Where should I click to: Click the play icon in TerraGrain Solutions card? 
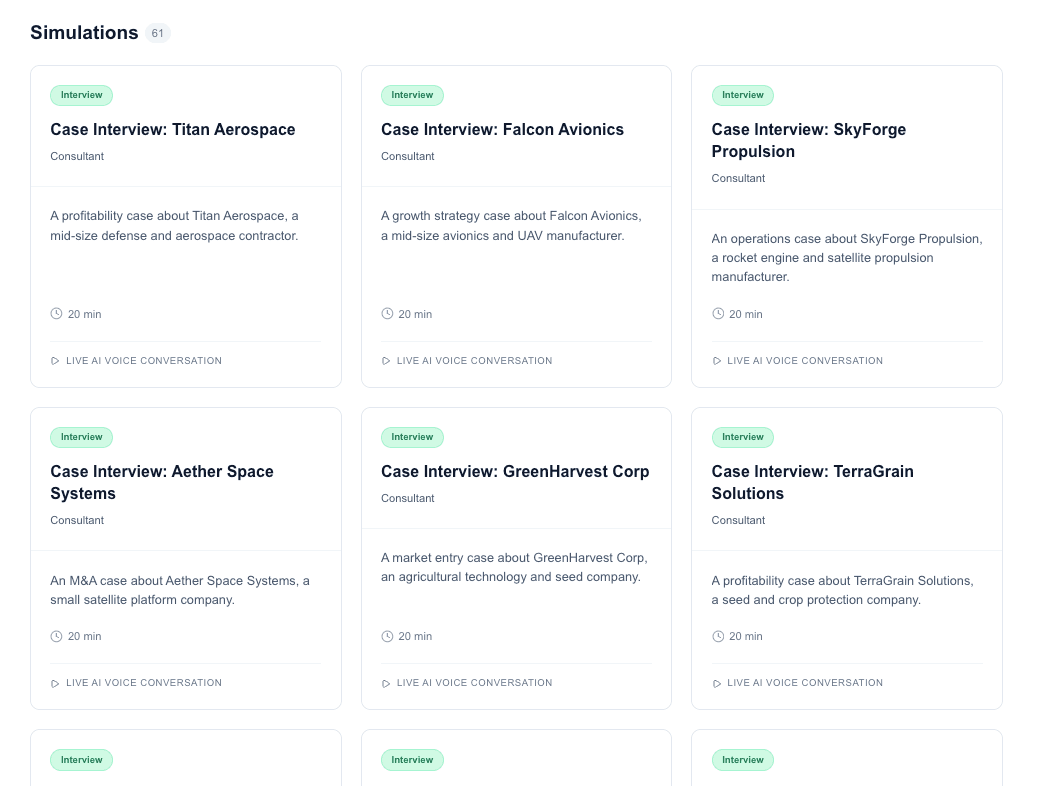[717, 683]
